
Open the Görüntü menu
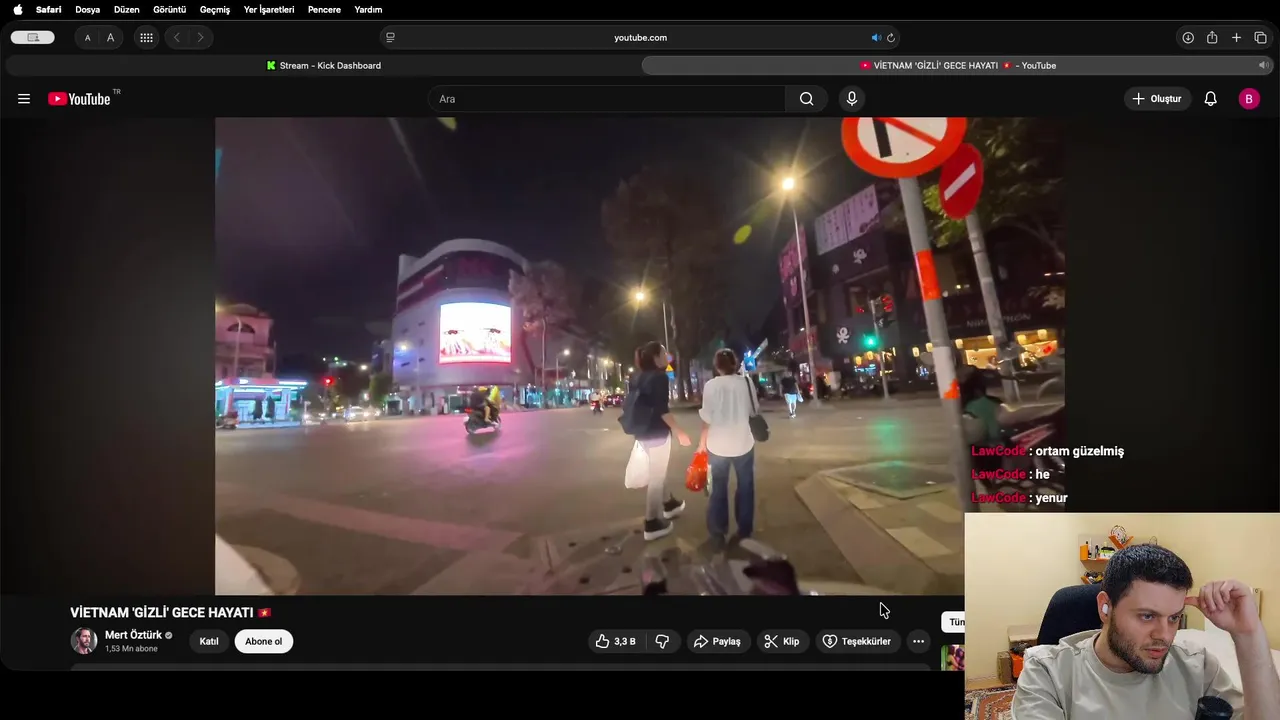(169, 9)
